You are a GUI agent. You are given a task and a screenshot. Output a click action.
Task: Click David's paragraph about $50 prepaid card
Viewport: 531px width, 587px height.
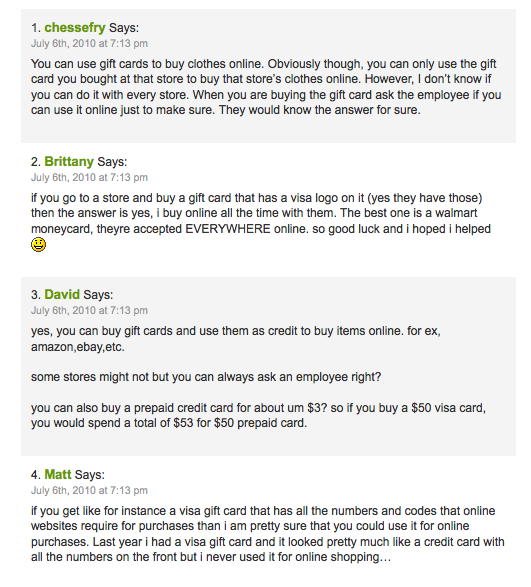(258, 415)
